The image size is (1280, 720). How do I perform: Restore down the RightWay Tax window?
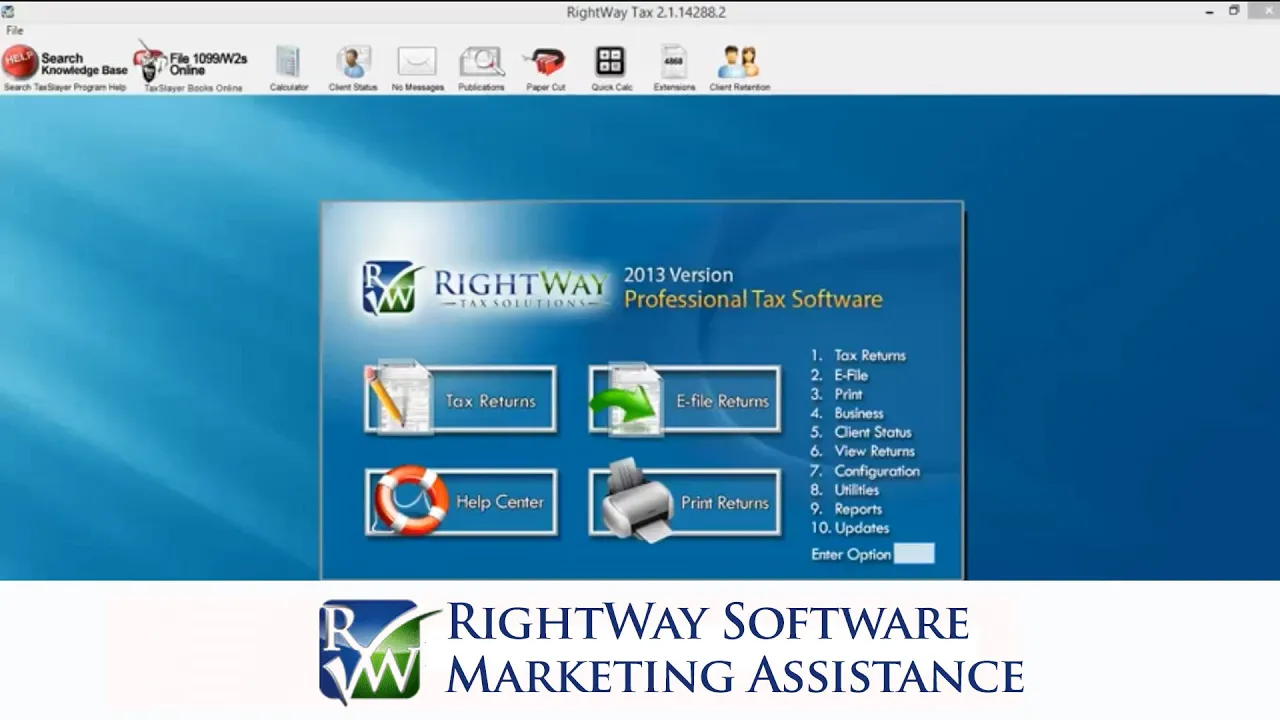1234,11
